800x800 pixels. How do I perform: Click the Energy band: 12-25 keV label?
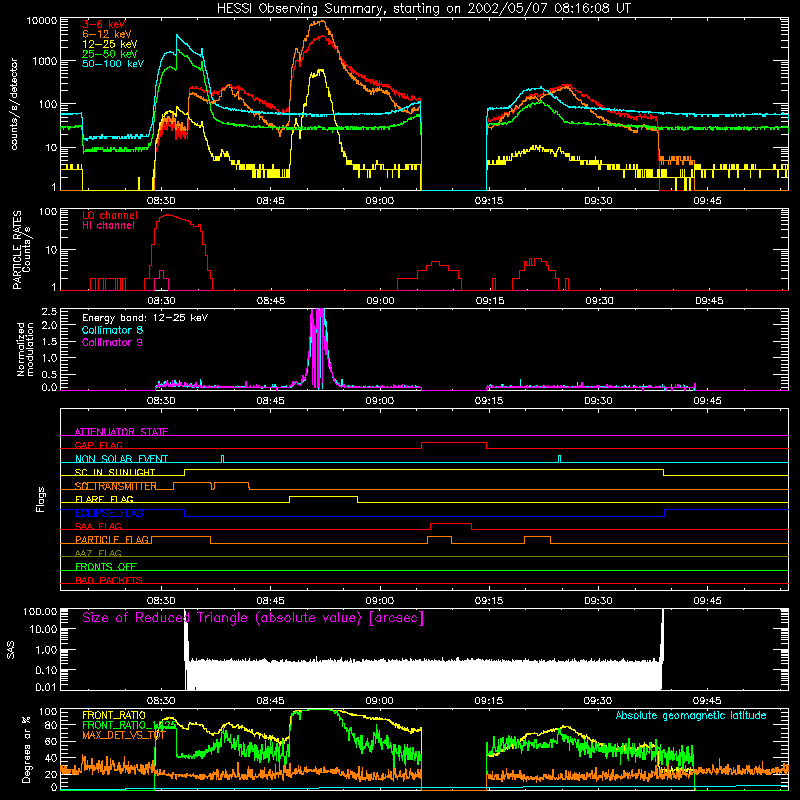click(x=145, y=318)
